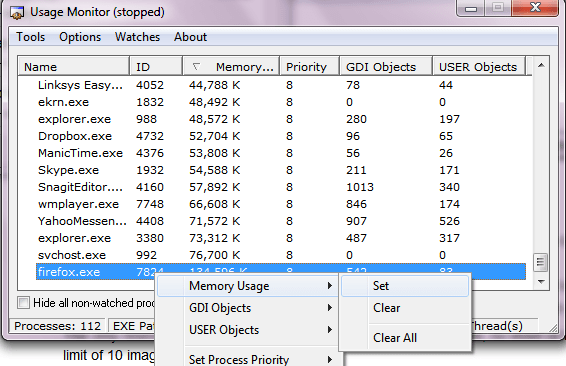Select explorer.exe with ID 988
This screenshot has height=366, width=566.
[281, 119]
